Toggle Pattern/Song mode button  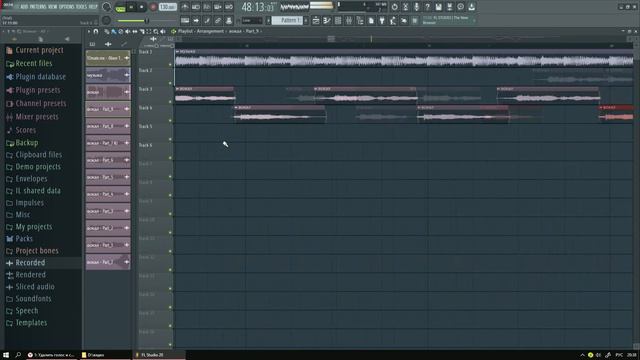click(x=120, y=7)
